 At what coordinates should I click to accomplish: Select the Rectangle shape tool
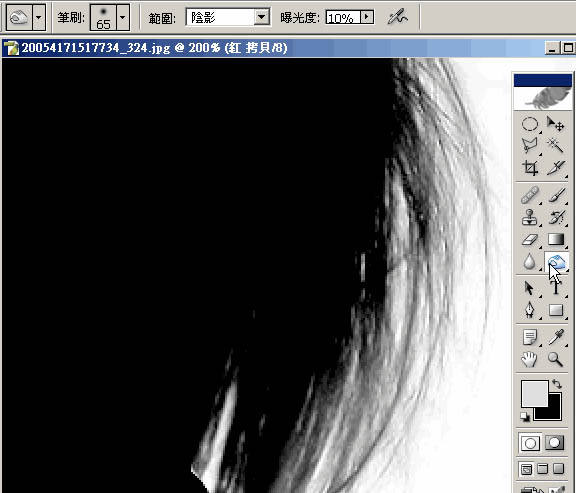(x=555, y=310)
